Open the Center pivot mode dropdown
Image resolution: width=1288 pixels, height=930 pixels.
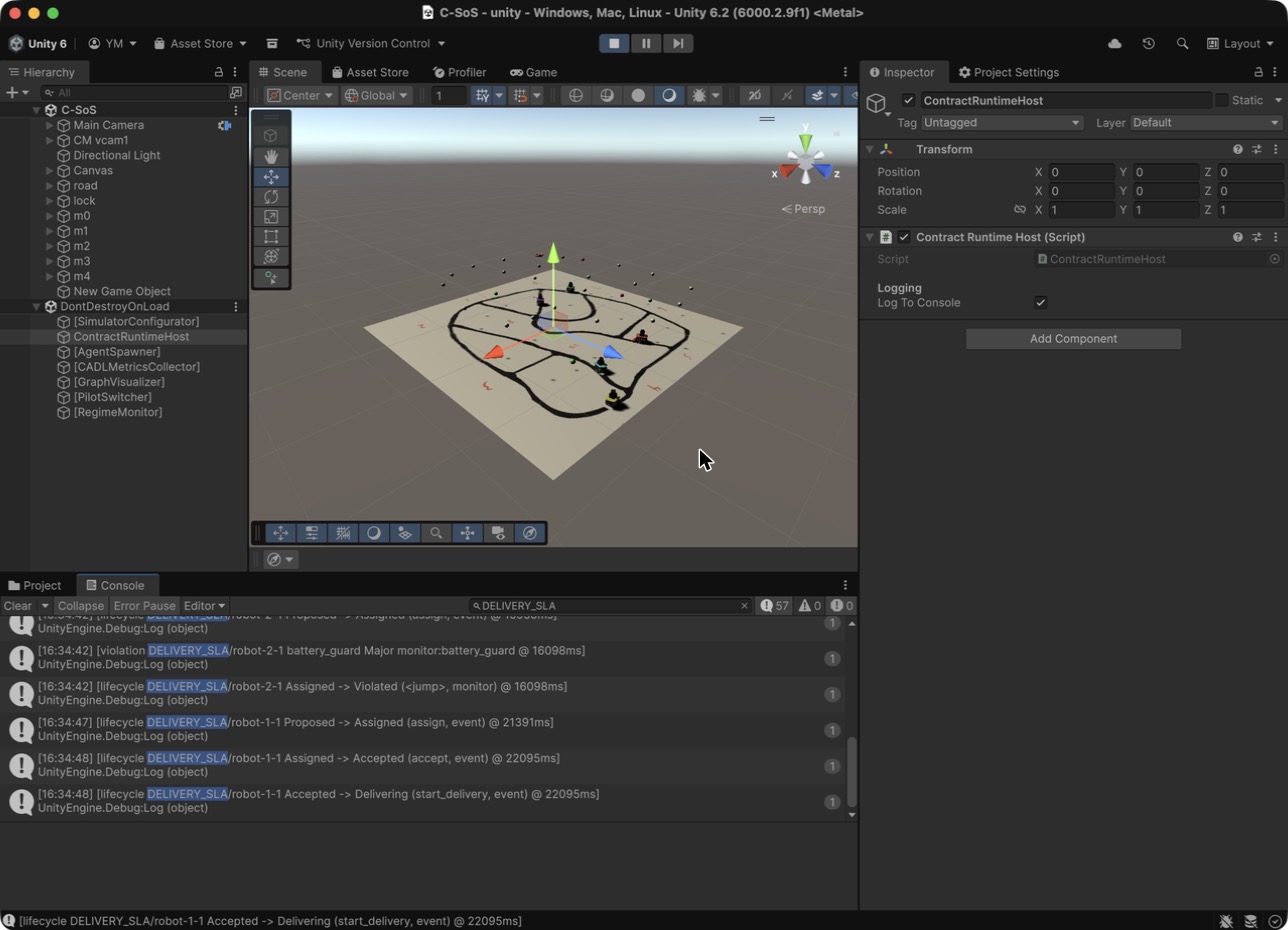coord(300,95)
